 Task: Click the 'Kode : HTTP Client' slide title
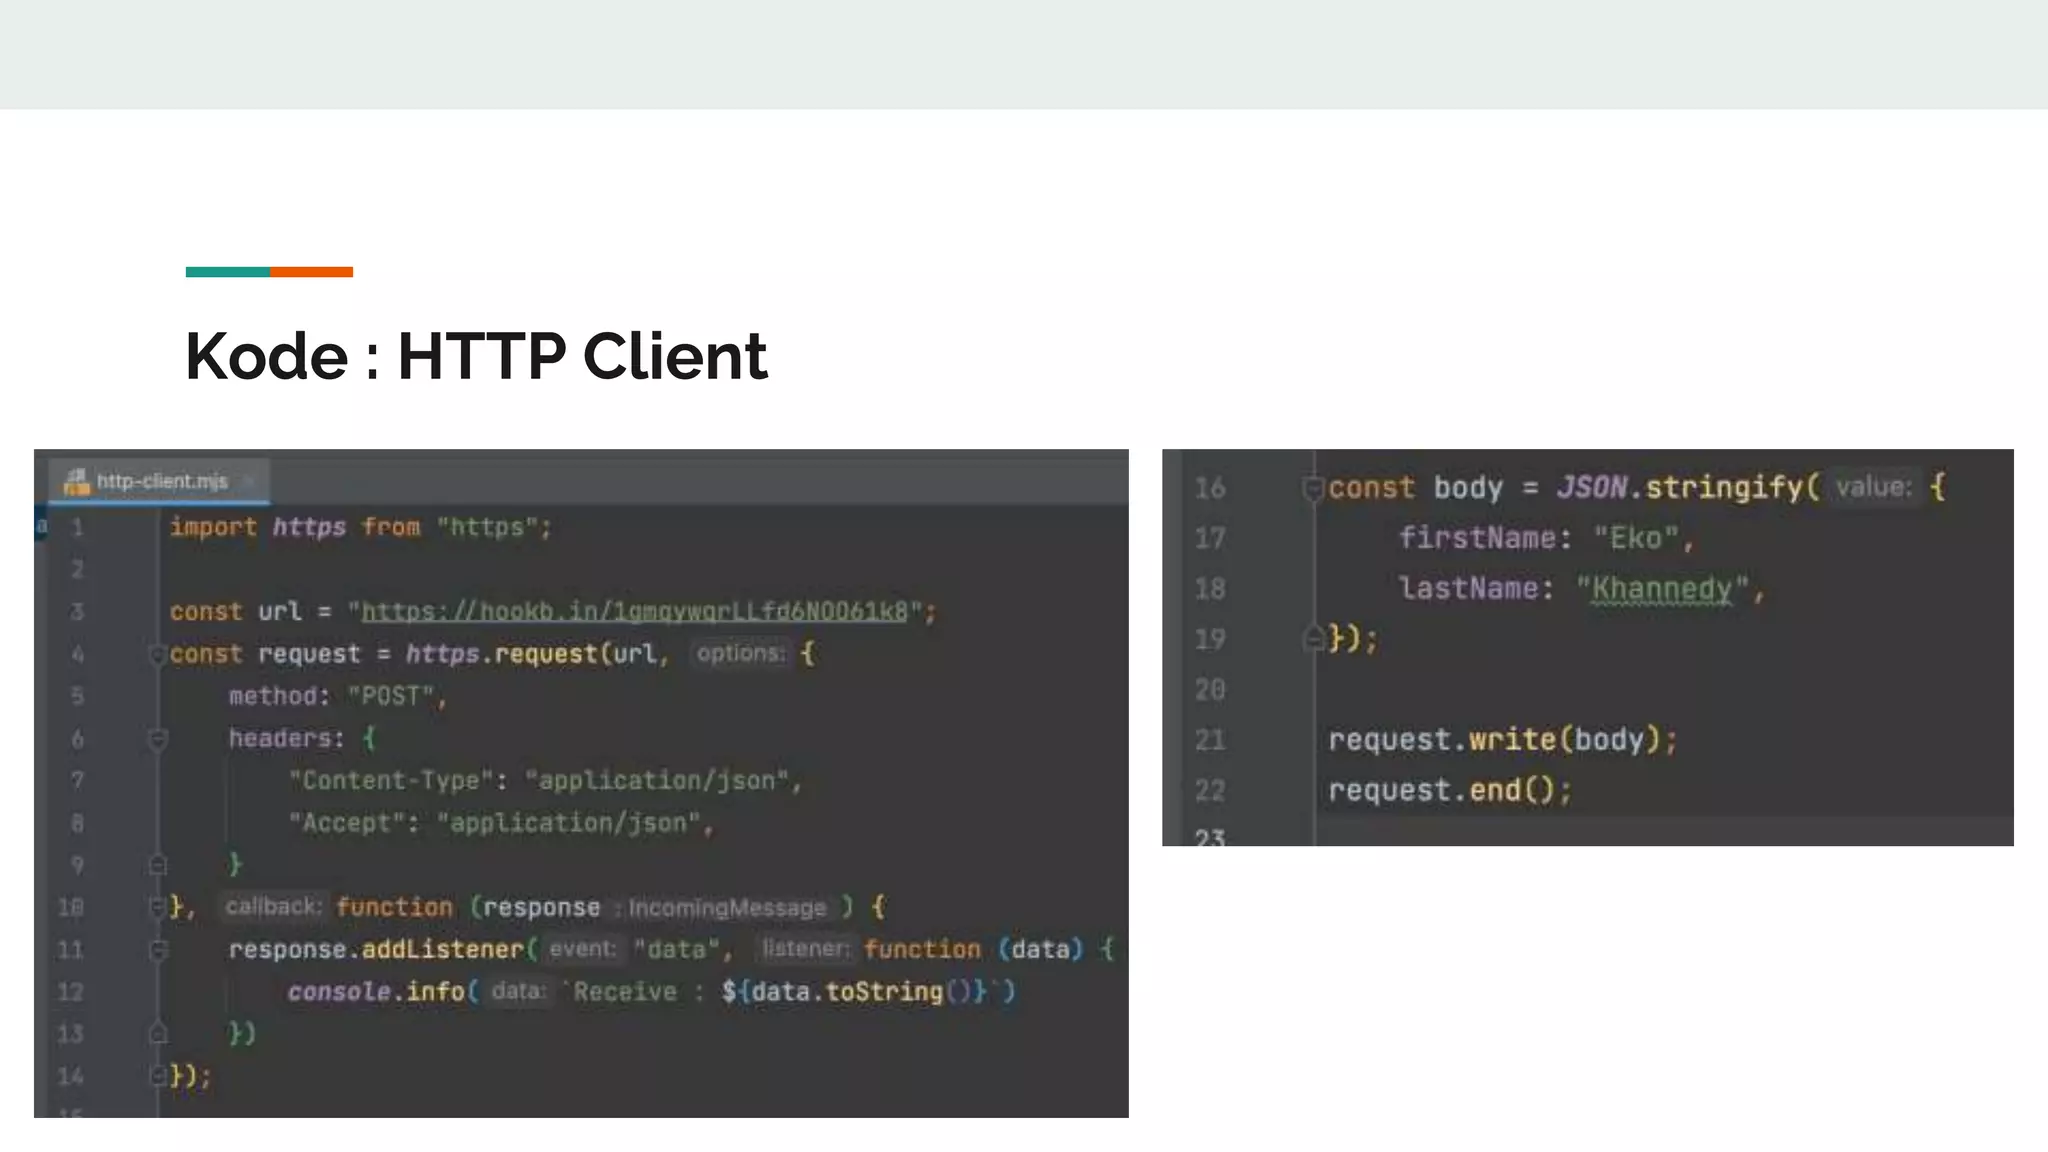click(476, 356)
